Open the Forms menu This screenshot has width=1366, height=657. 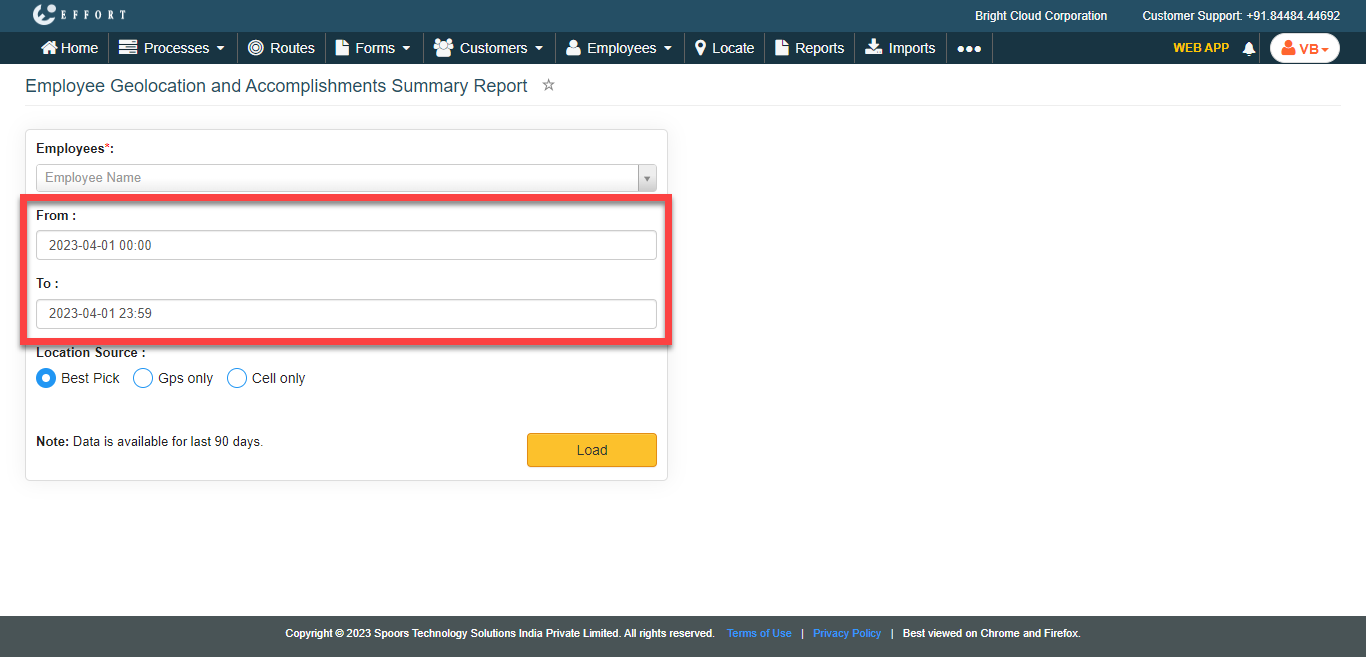click(x=373, y=48)
